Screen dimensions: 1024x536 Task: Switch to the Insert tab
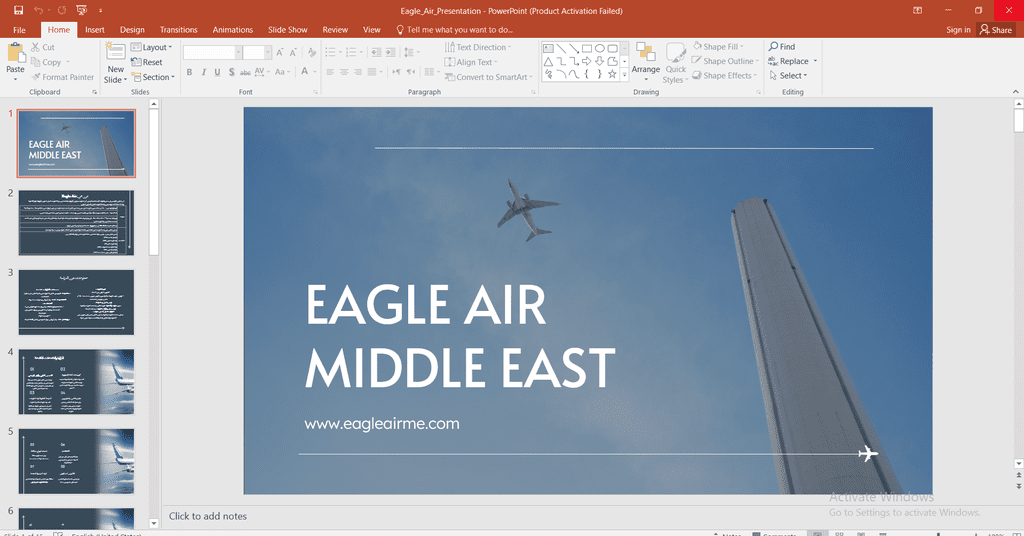tap(95, 29)
